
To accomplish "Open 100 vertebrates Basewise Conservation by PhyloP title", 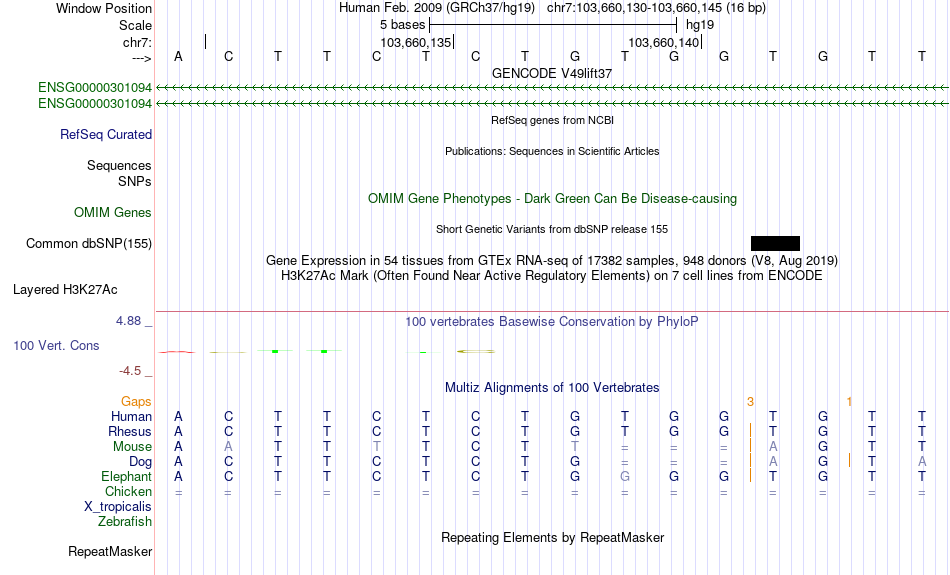I will click(552, 322).
